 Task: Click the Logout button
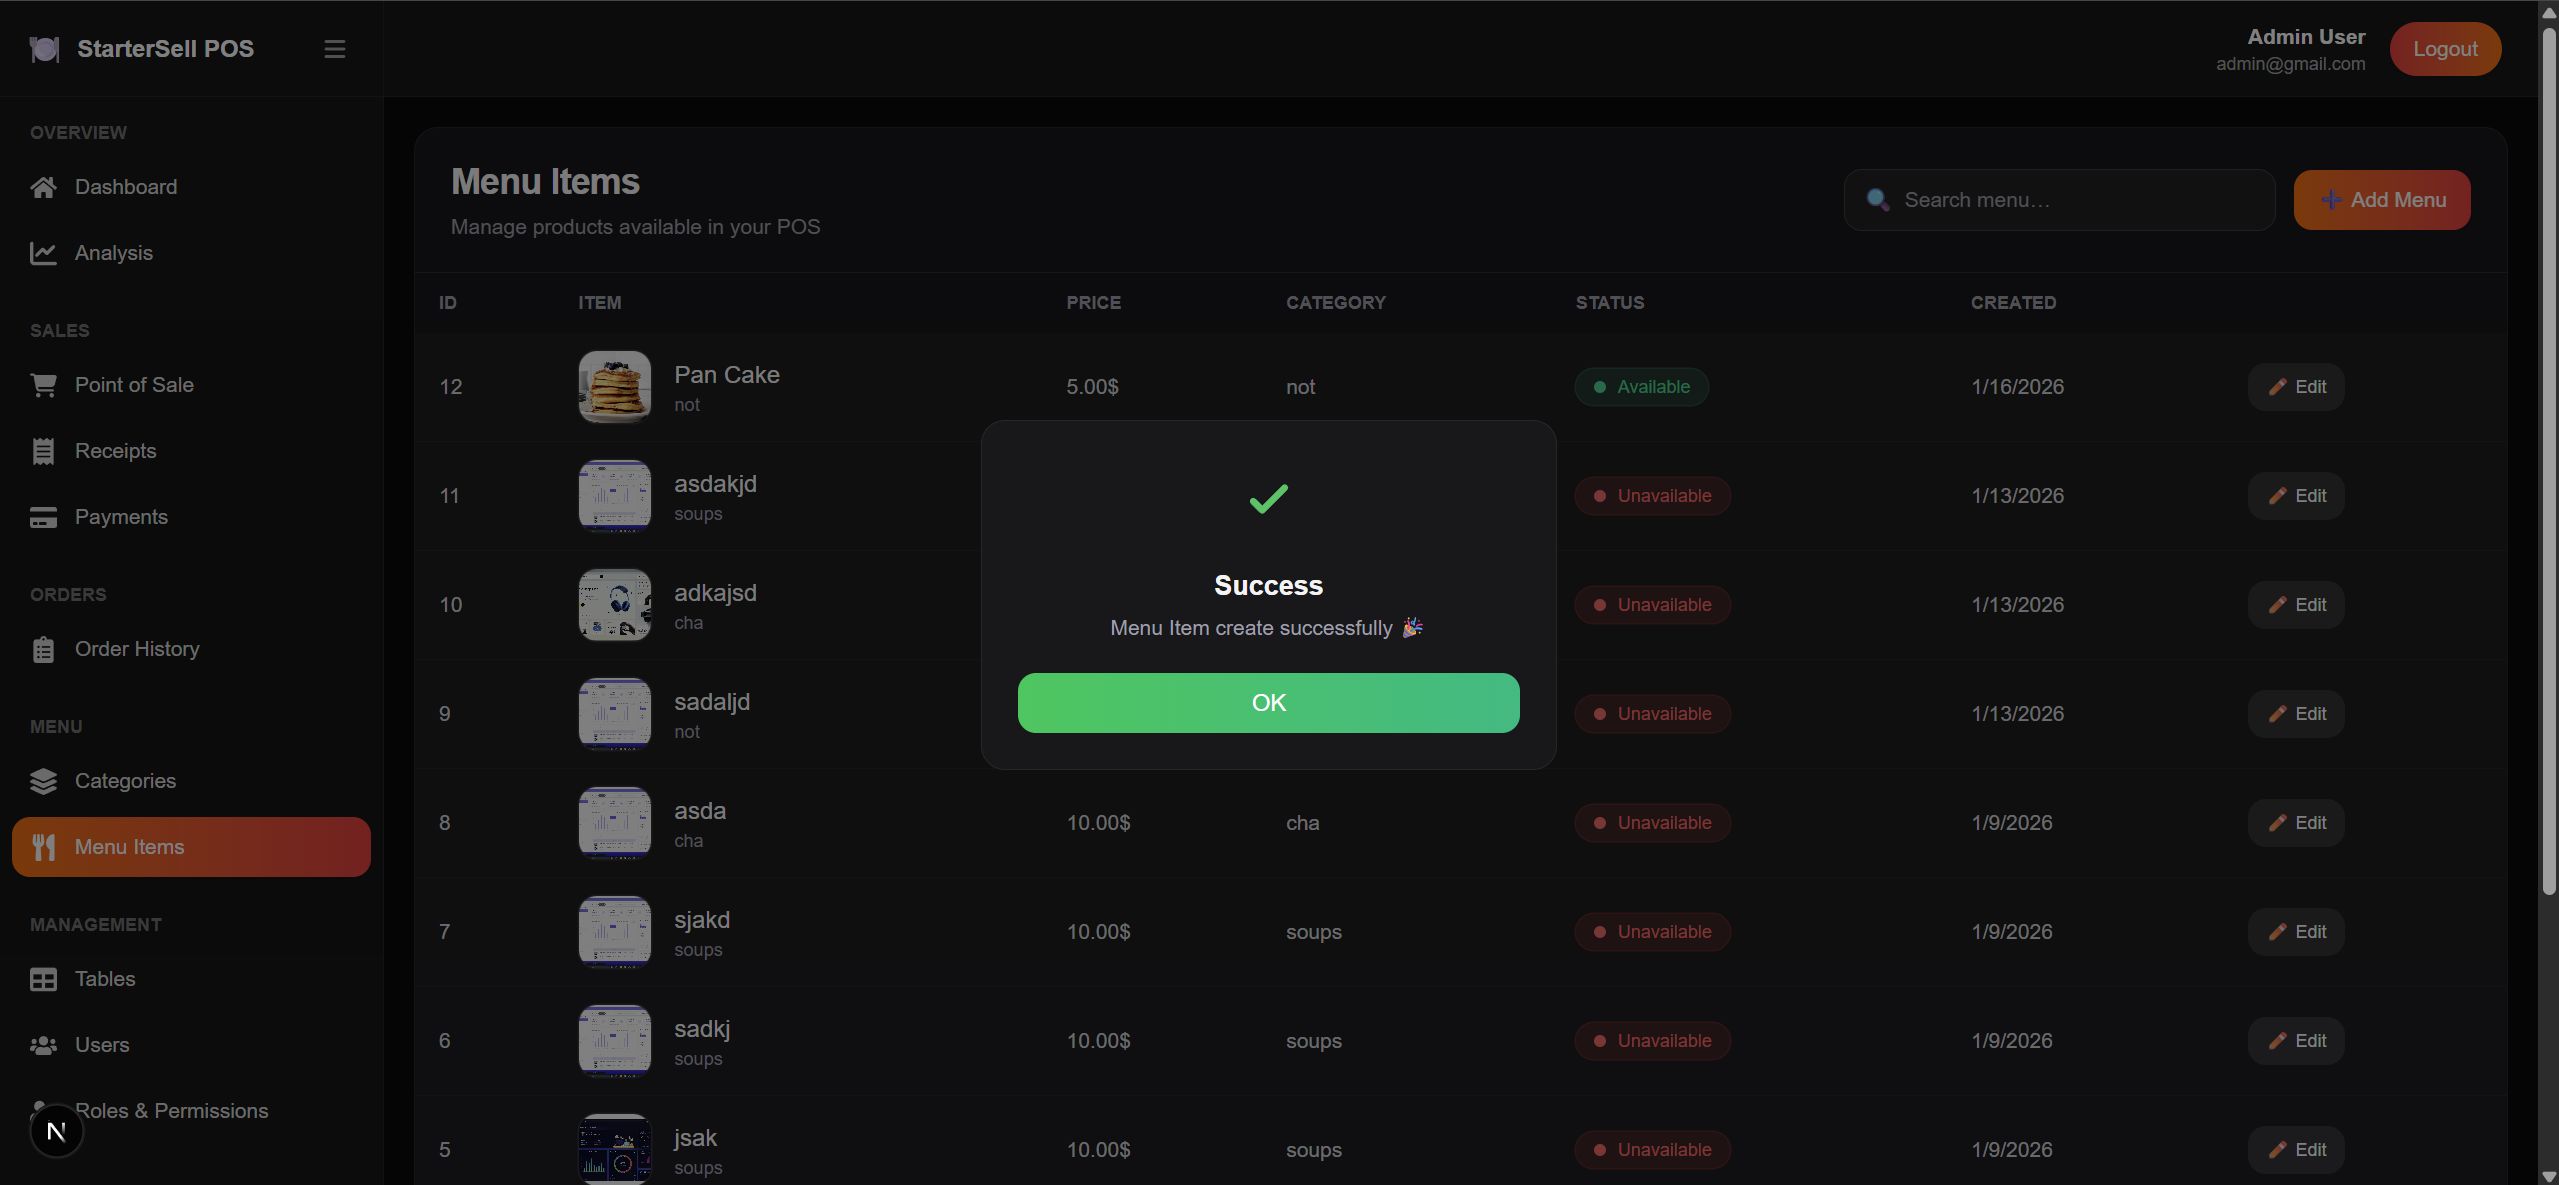click(x=2444, y=49)
